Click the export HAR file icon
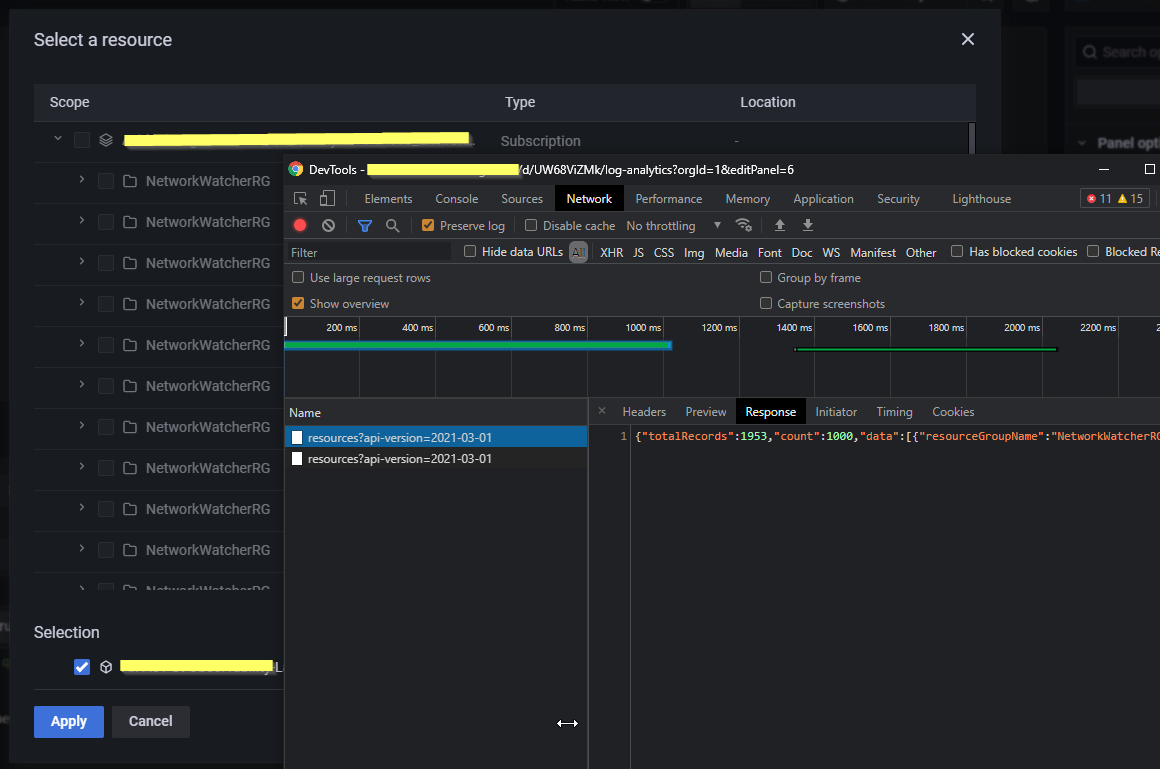Image resolution: width=1160 pixels, height=769 pixels. point(807,225)
